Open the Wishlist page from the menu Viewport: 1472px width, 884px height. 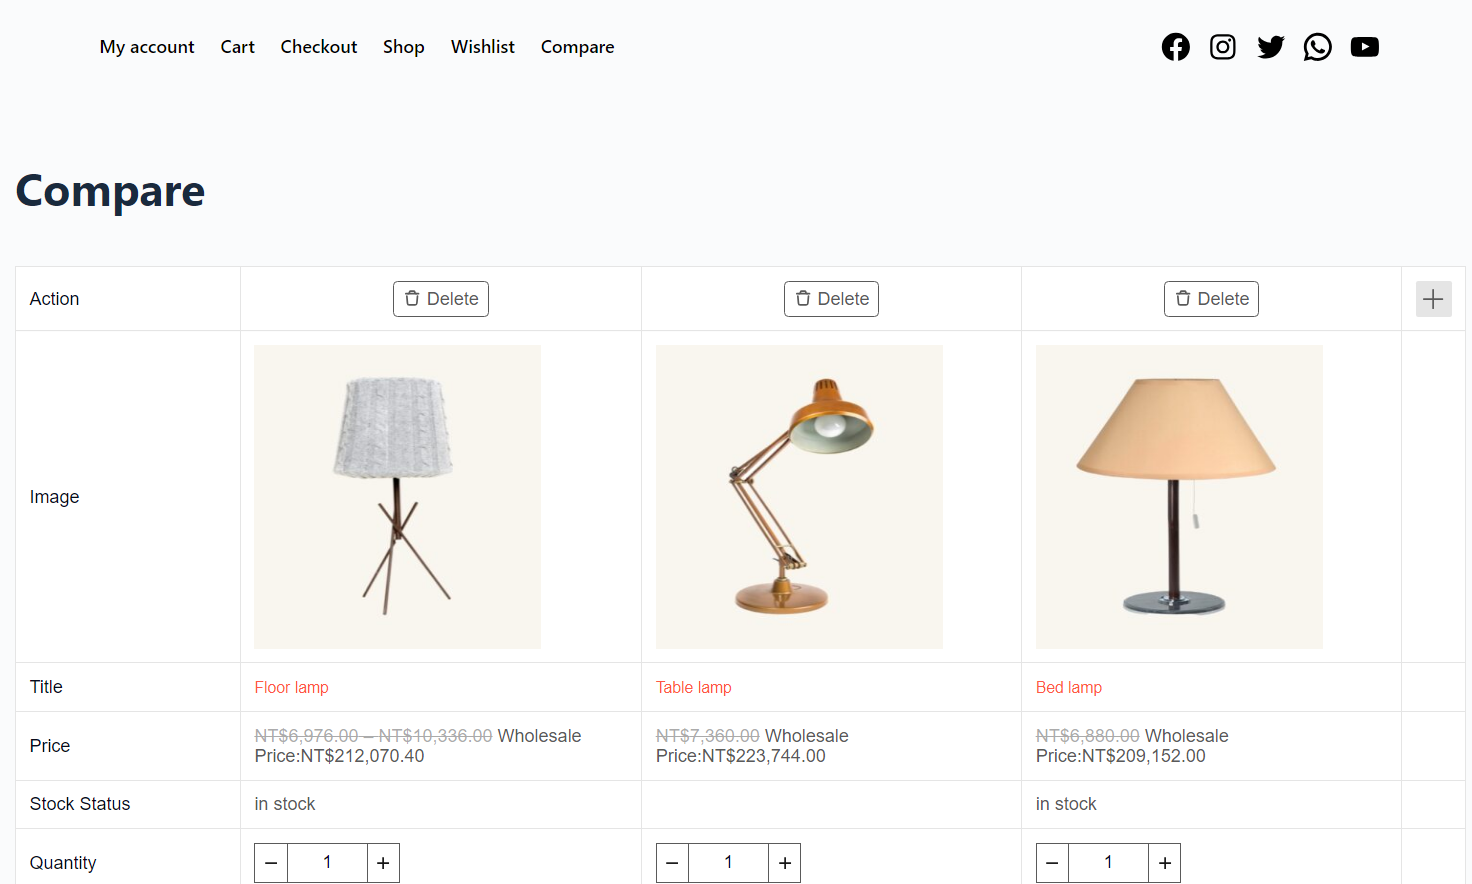pyautogui.click(x=482, y=47)
